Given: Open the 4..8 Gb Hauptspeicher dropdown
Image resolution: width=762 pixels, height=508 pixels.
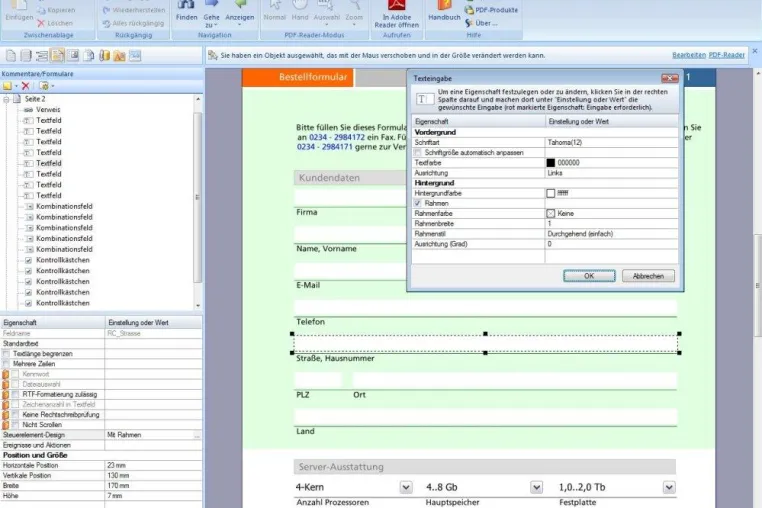Looking at the screenshot, I should (x=537, y=487).
